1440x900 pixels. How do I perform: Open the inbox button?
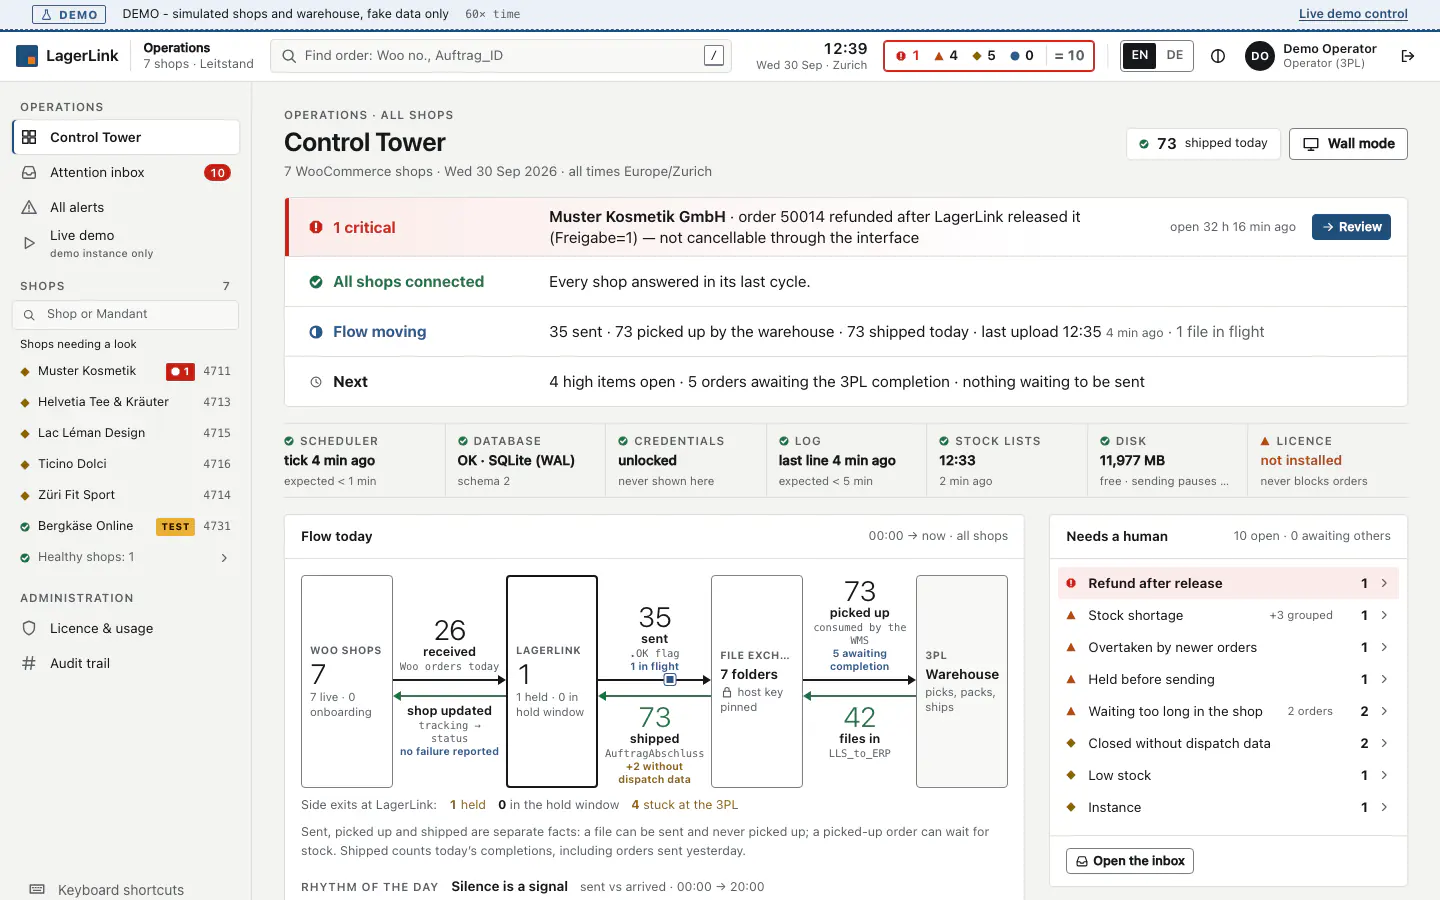1130,861
